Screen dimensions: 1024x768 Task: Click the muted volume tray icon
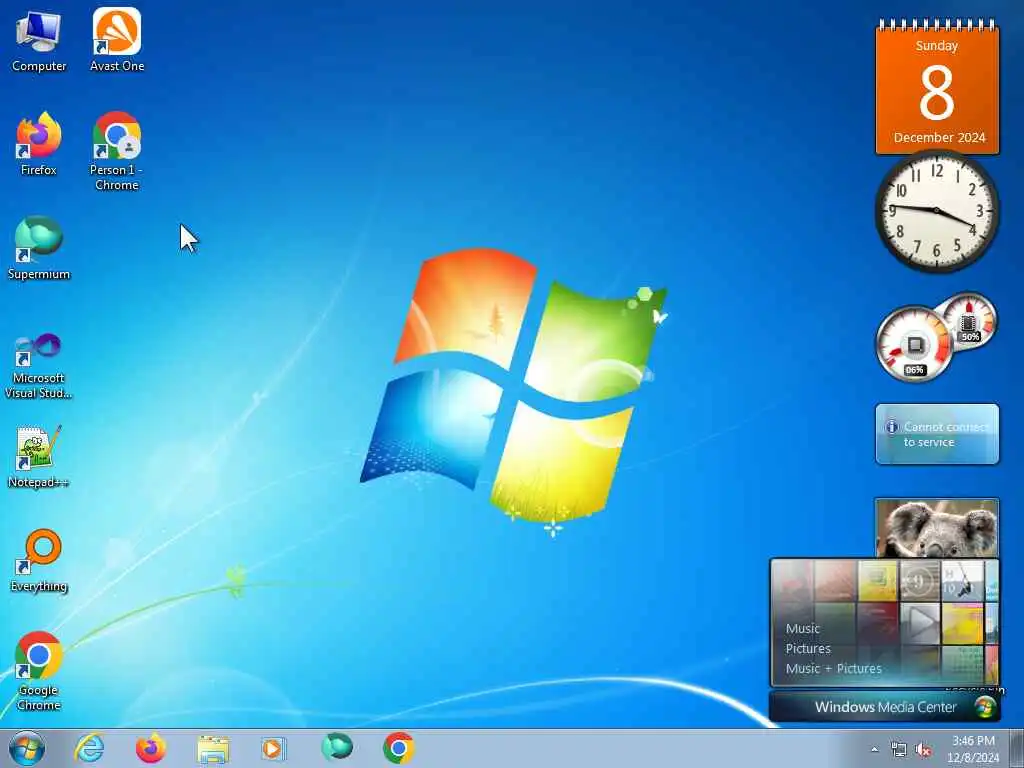(x=923, y=750)
